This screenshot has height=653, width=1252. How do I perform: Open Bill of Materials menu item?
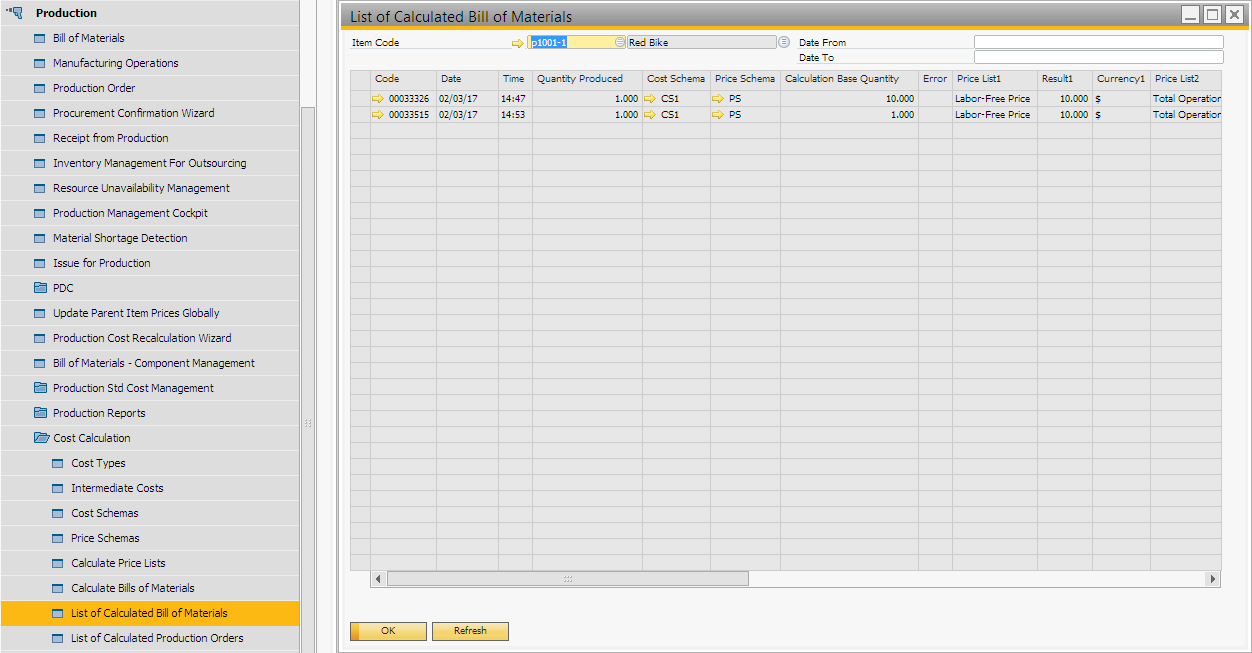[89, 38]
